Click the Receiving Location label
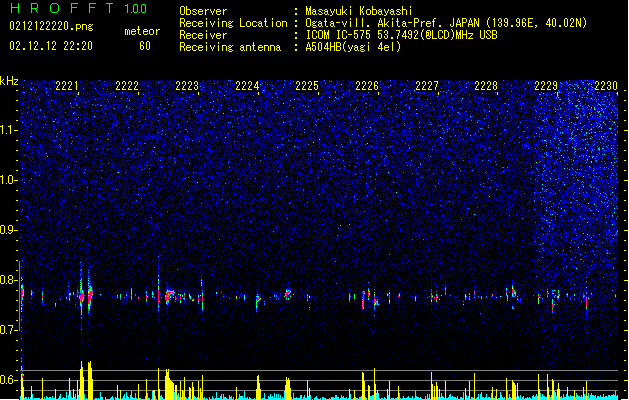 (233, 23)
